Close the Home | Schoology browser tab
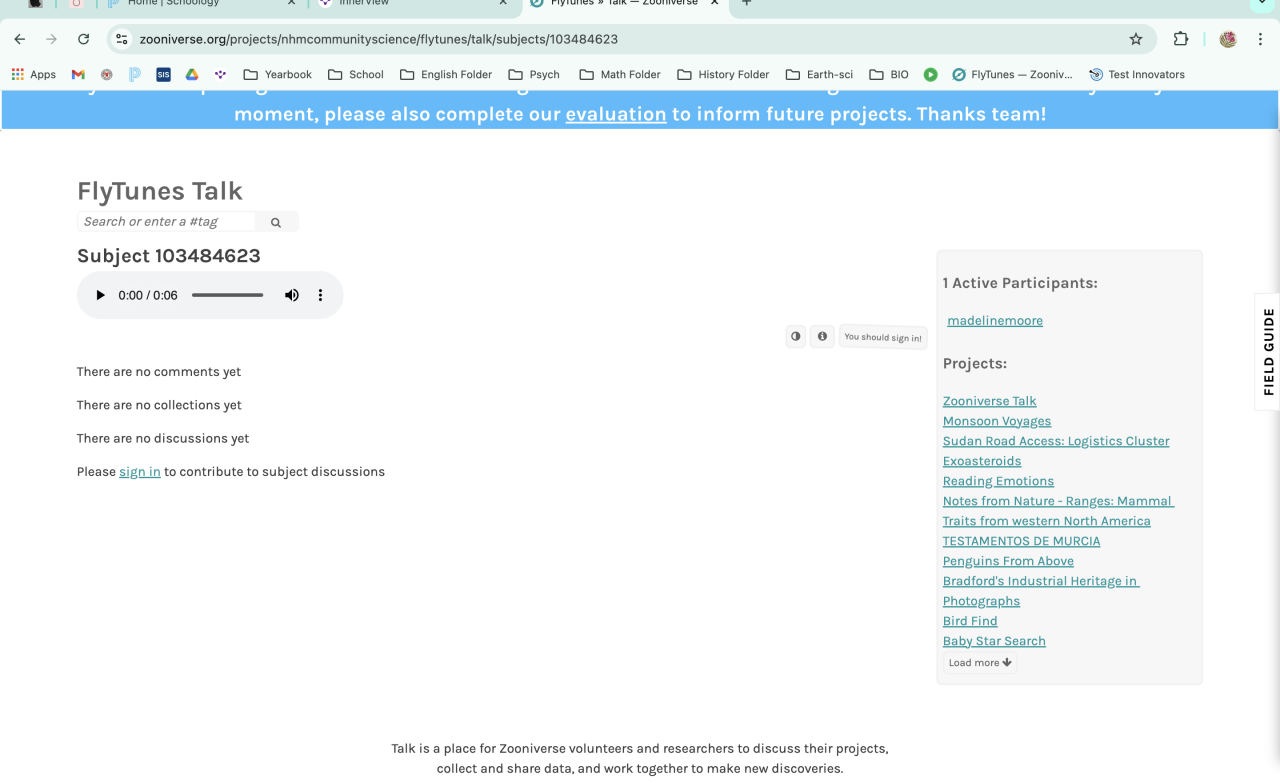Image resolution: width=1280 pixels, height=783 pixels. tap(292, 3)
